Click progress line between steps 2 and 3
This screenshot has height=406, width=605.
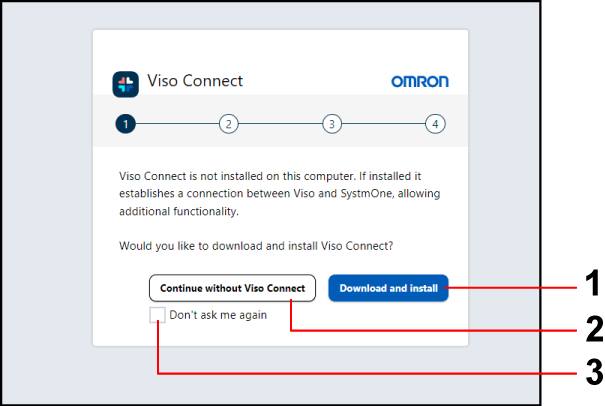(x=280, y=124)
